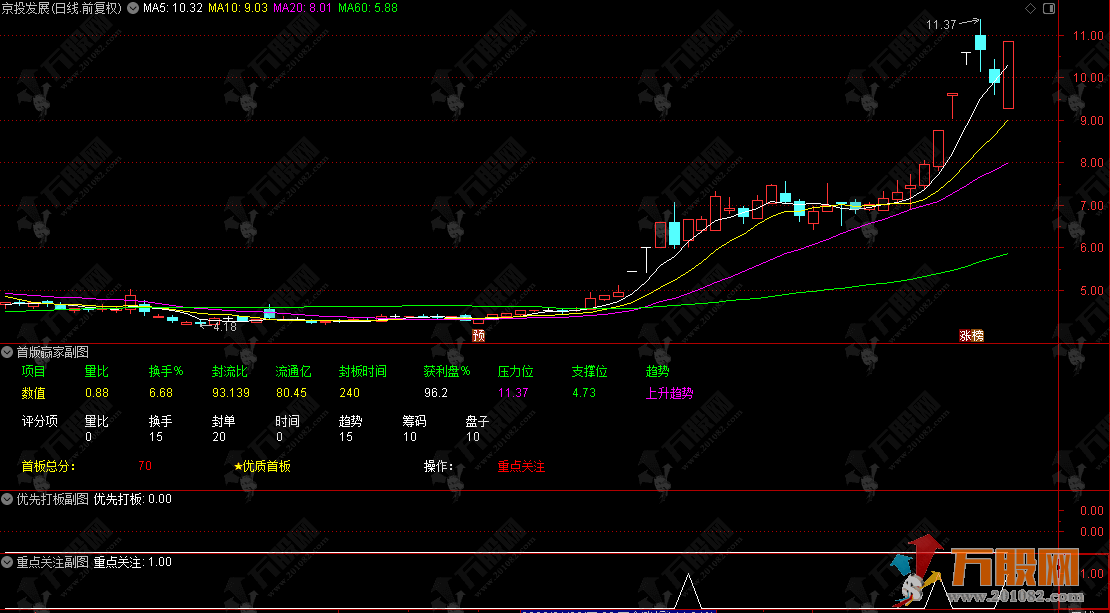Click the diamond icon at top right
This screenshot has height=613, width=1110.
pyautogui.click(x=1031, y=8)
